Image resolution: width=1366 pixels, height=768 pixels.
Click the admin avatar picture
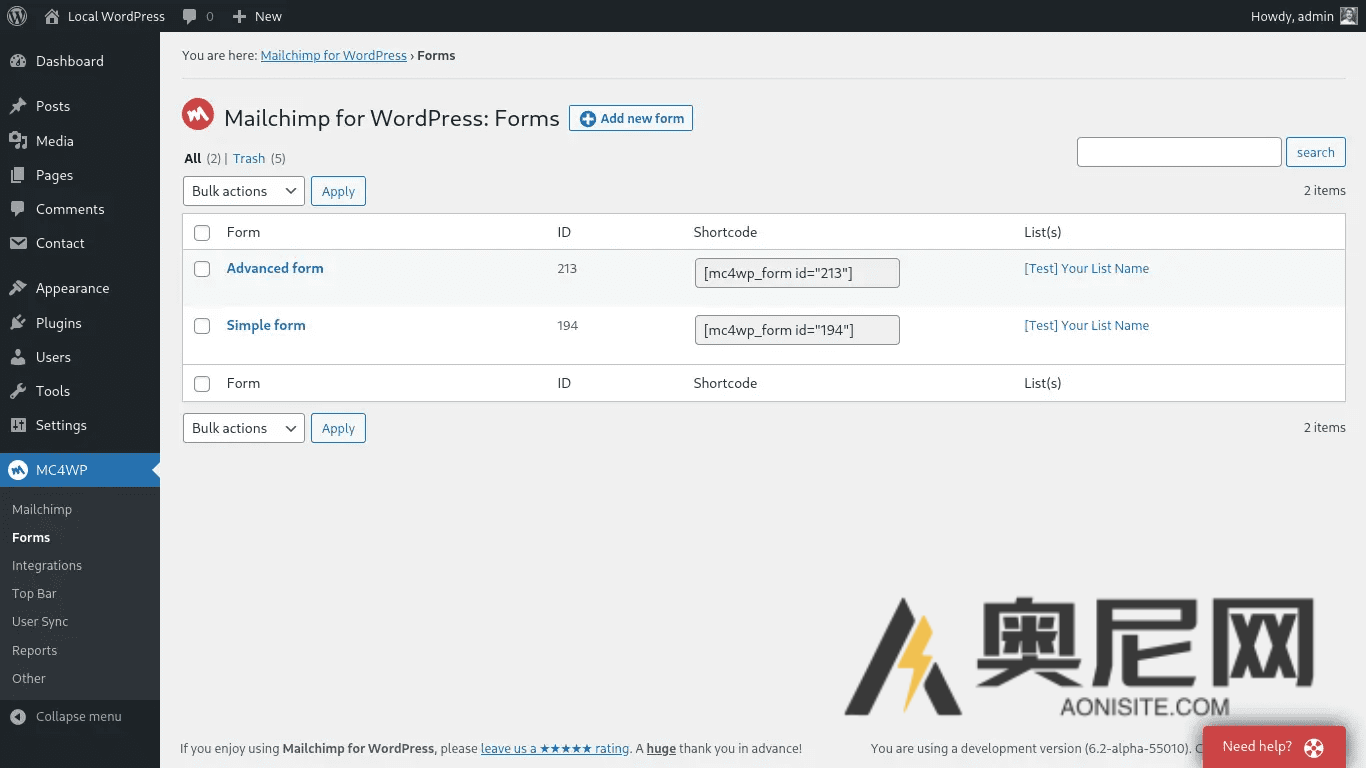pyautogui.click(x=1349, y=16)
